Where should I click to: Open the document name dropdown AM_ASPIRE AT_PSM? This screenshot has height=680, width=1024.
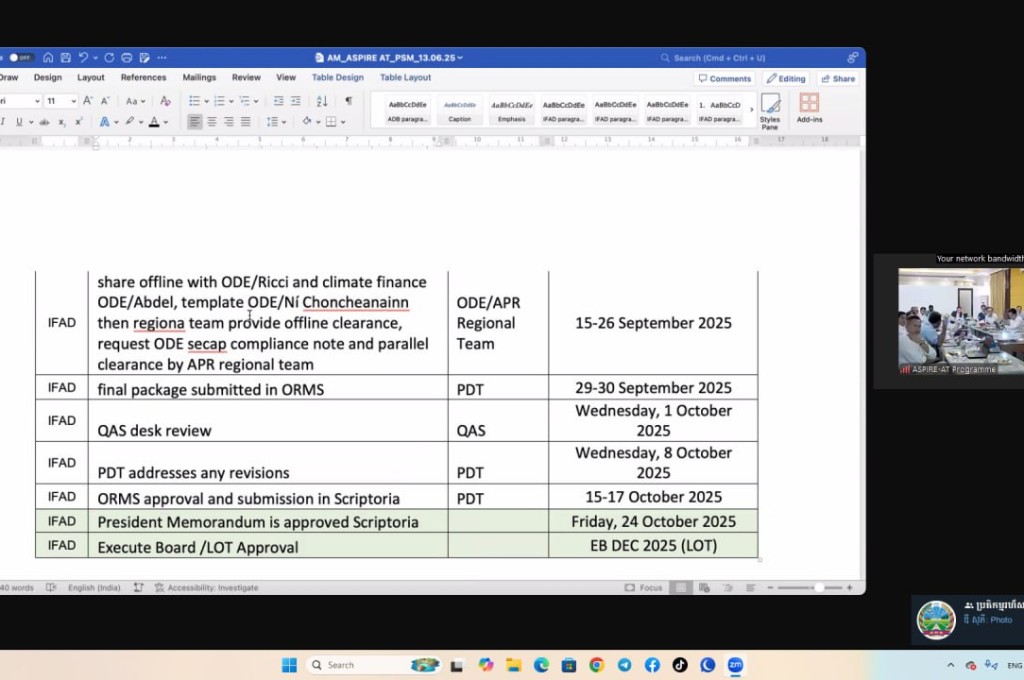pyautogui.click(x=389, y=57)
